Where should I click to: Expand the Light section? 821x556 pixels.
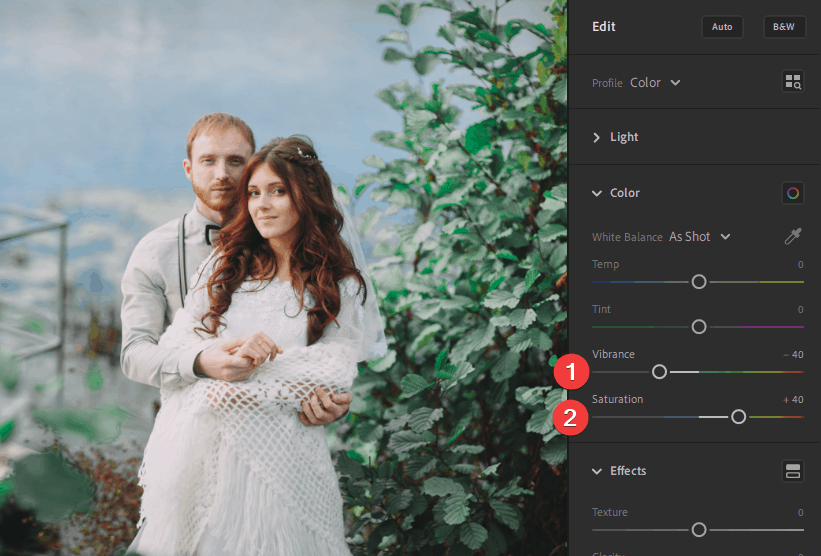(x=615, y=137)
